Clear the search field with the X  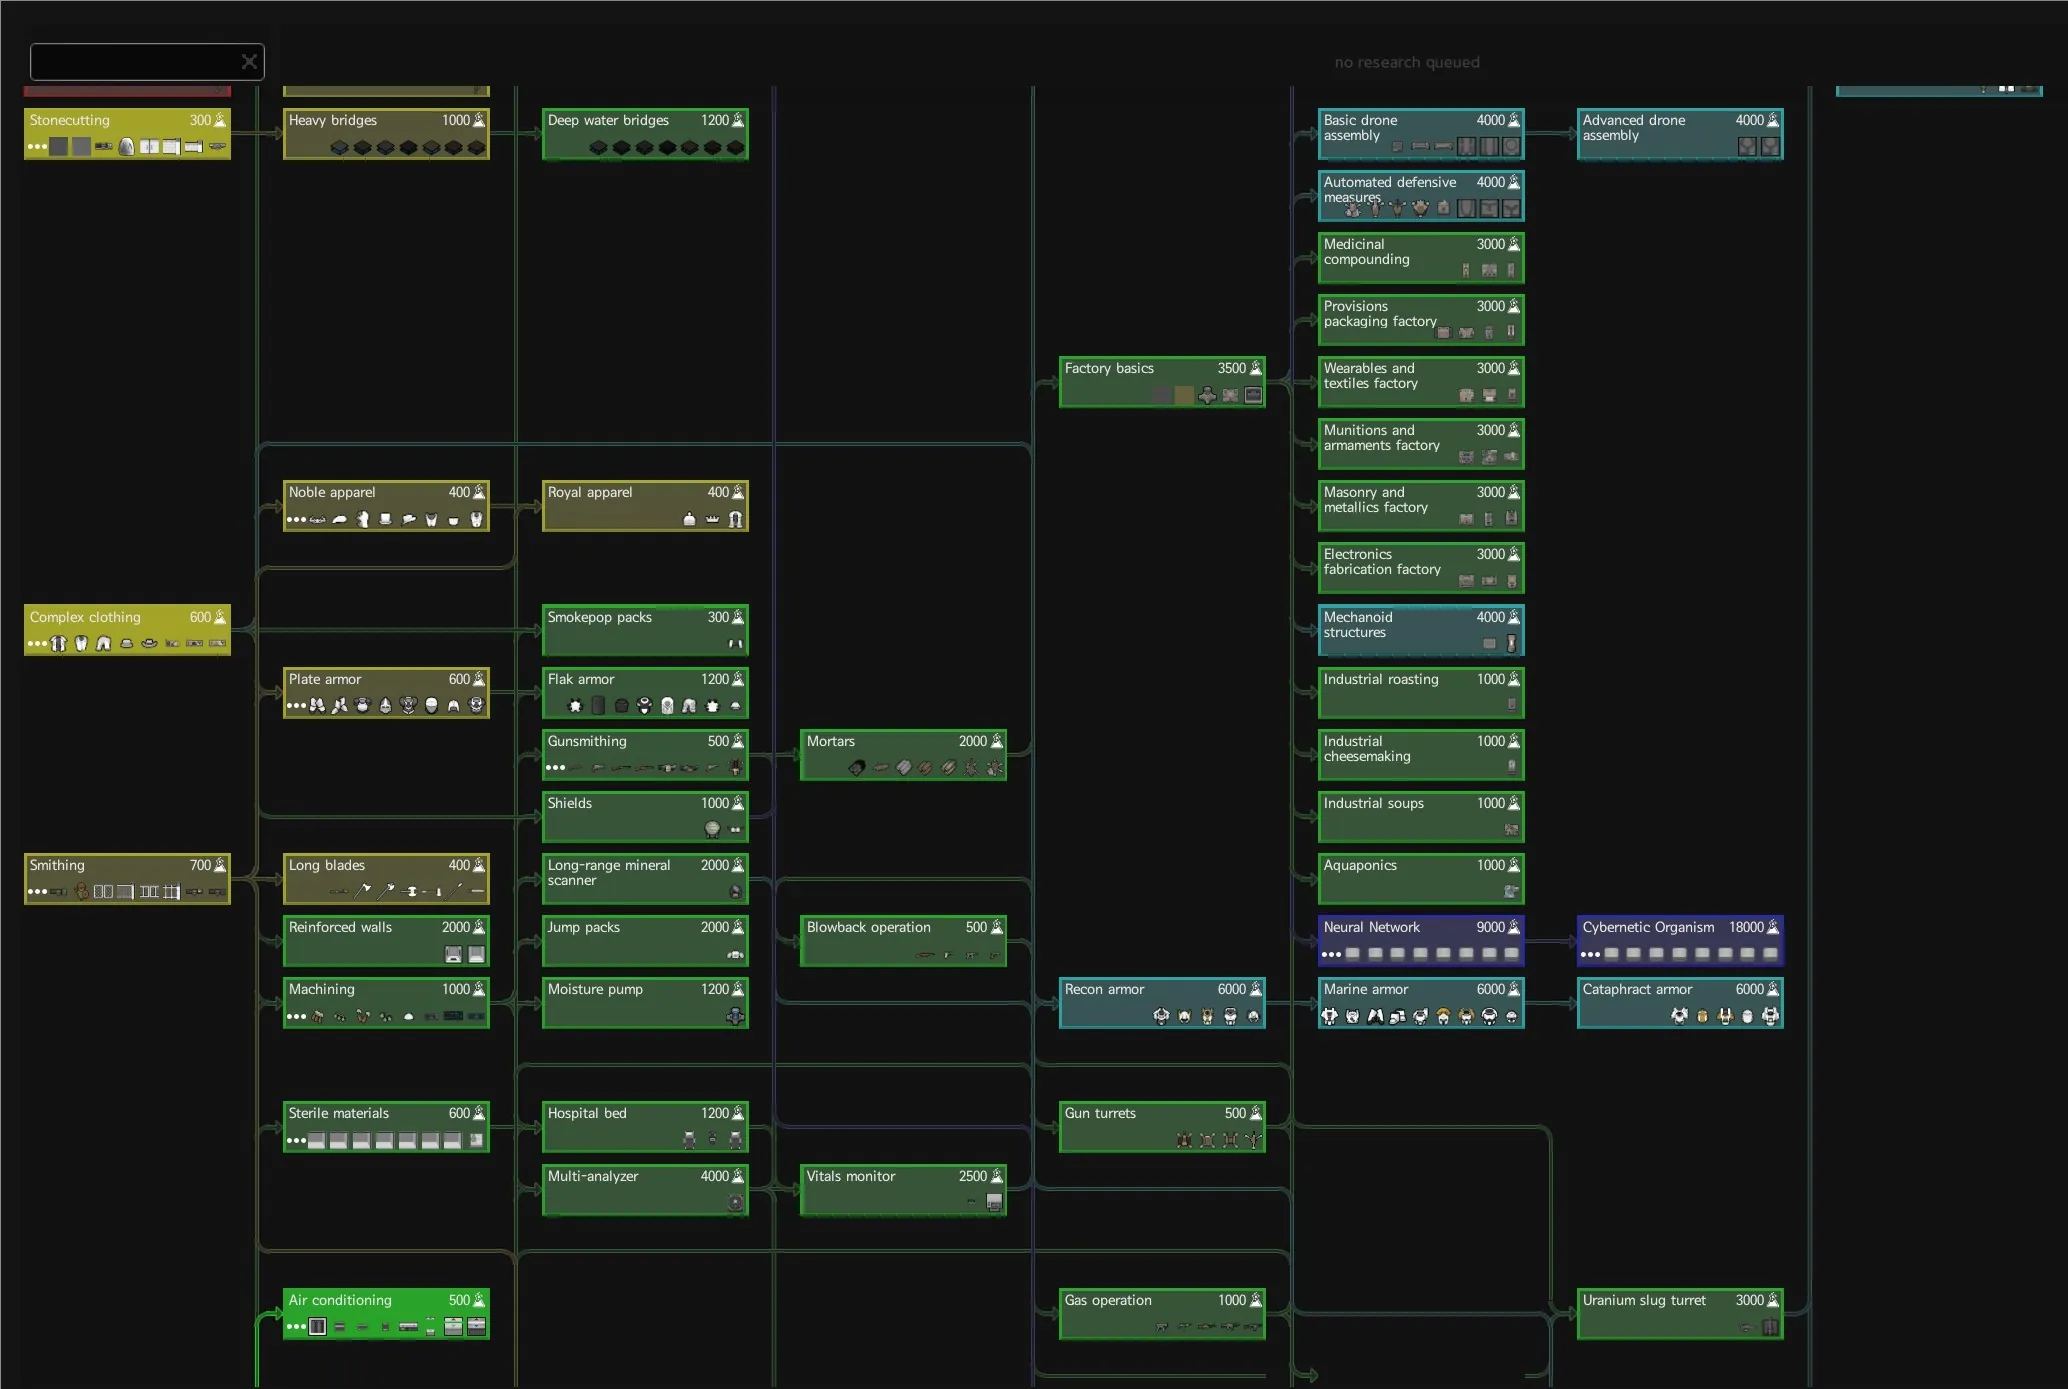tap(249, 62)
